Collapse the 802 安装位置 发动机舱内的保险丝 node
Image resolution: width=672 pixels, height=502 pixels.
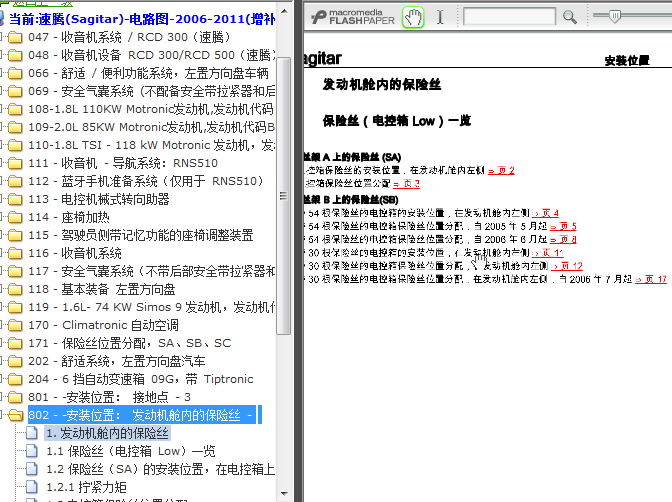tap(2, 415)
